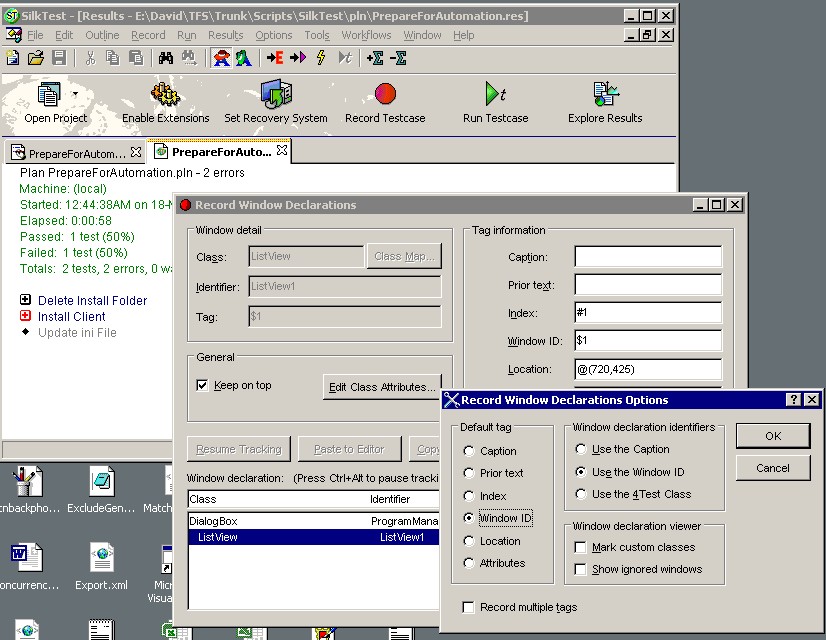Open the Open Project dropdown arrow
The image size is (826, 640).
point(75,94)
